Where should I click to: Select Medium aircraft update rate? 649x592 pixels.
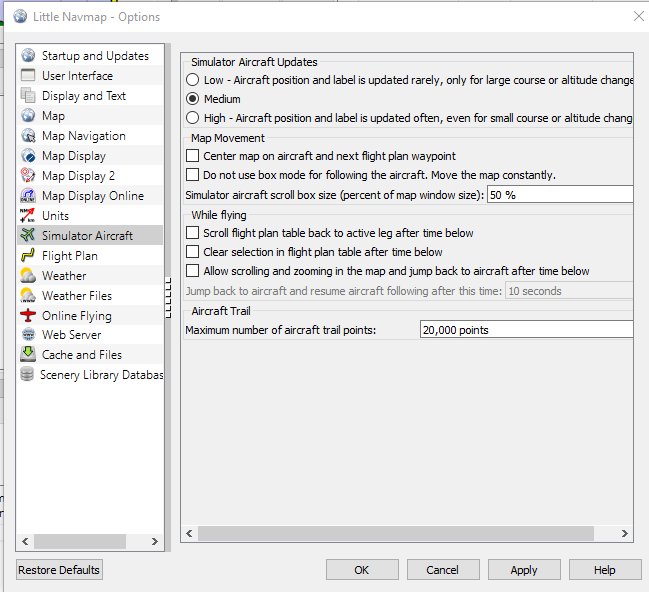click(x=192, y=99)
